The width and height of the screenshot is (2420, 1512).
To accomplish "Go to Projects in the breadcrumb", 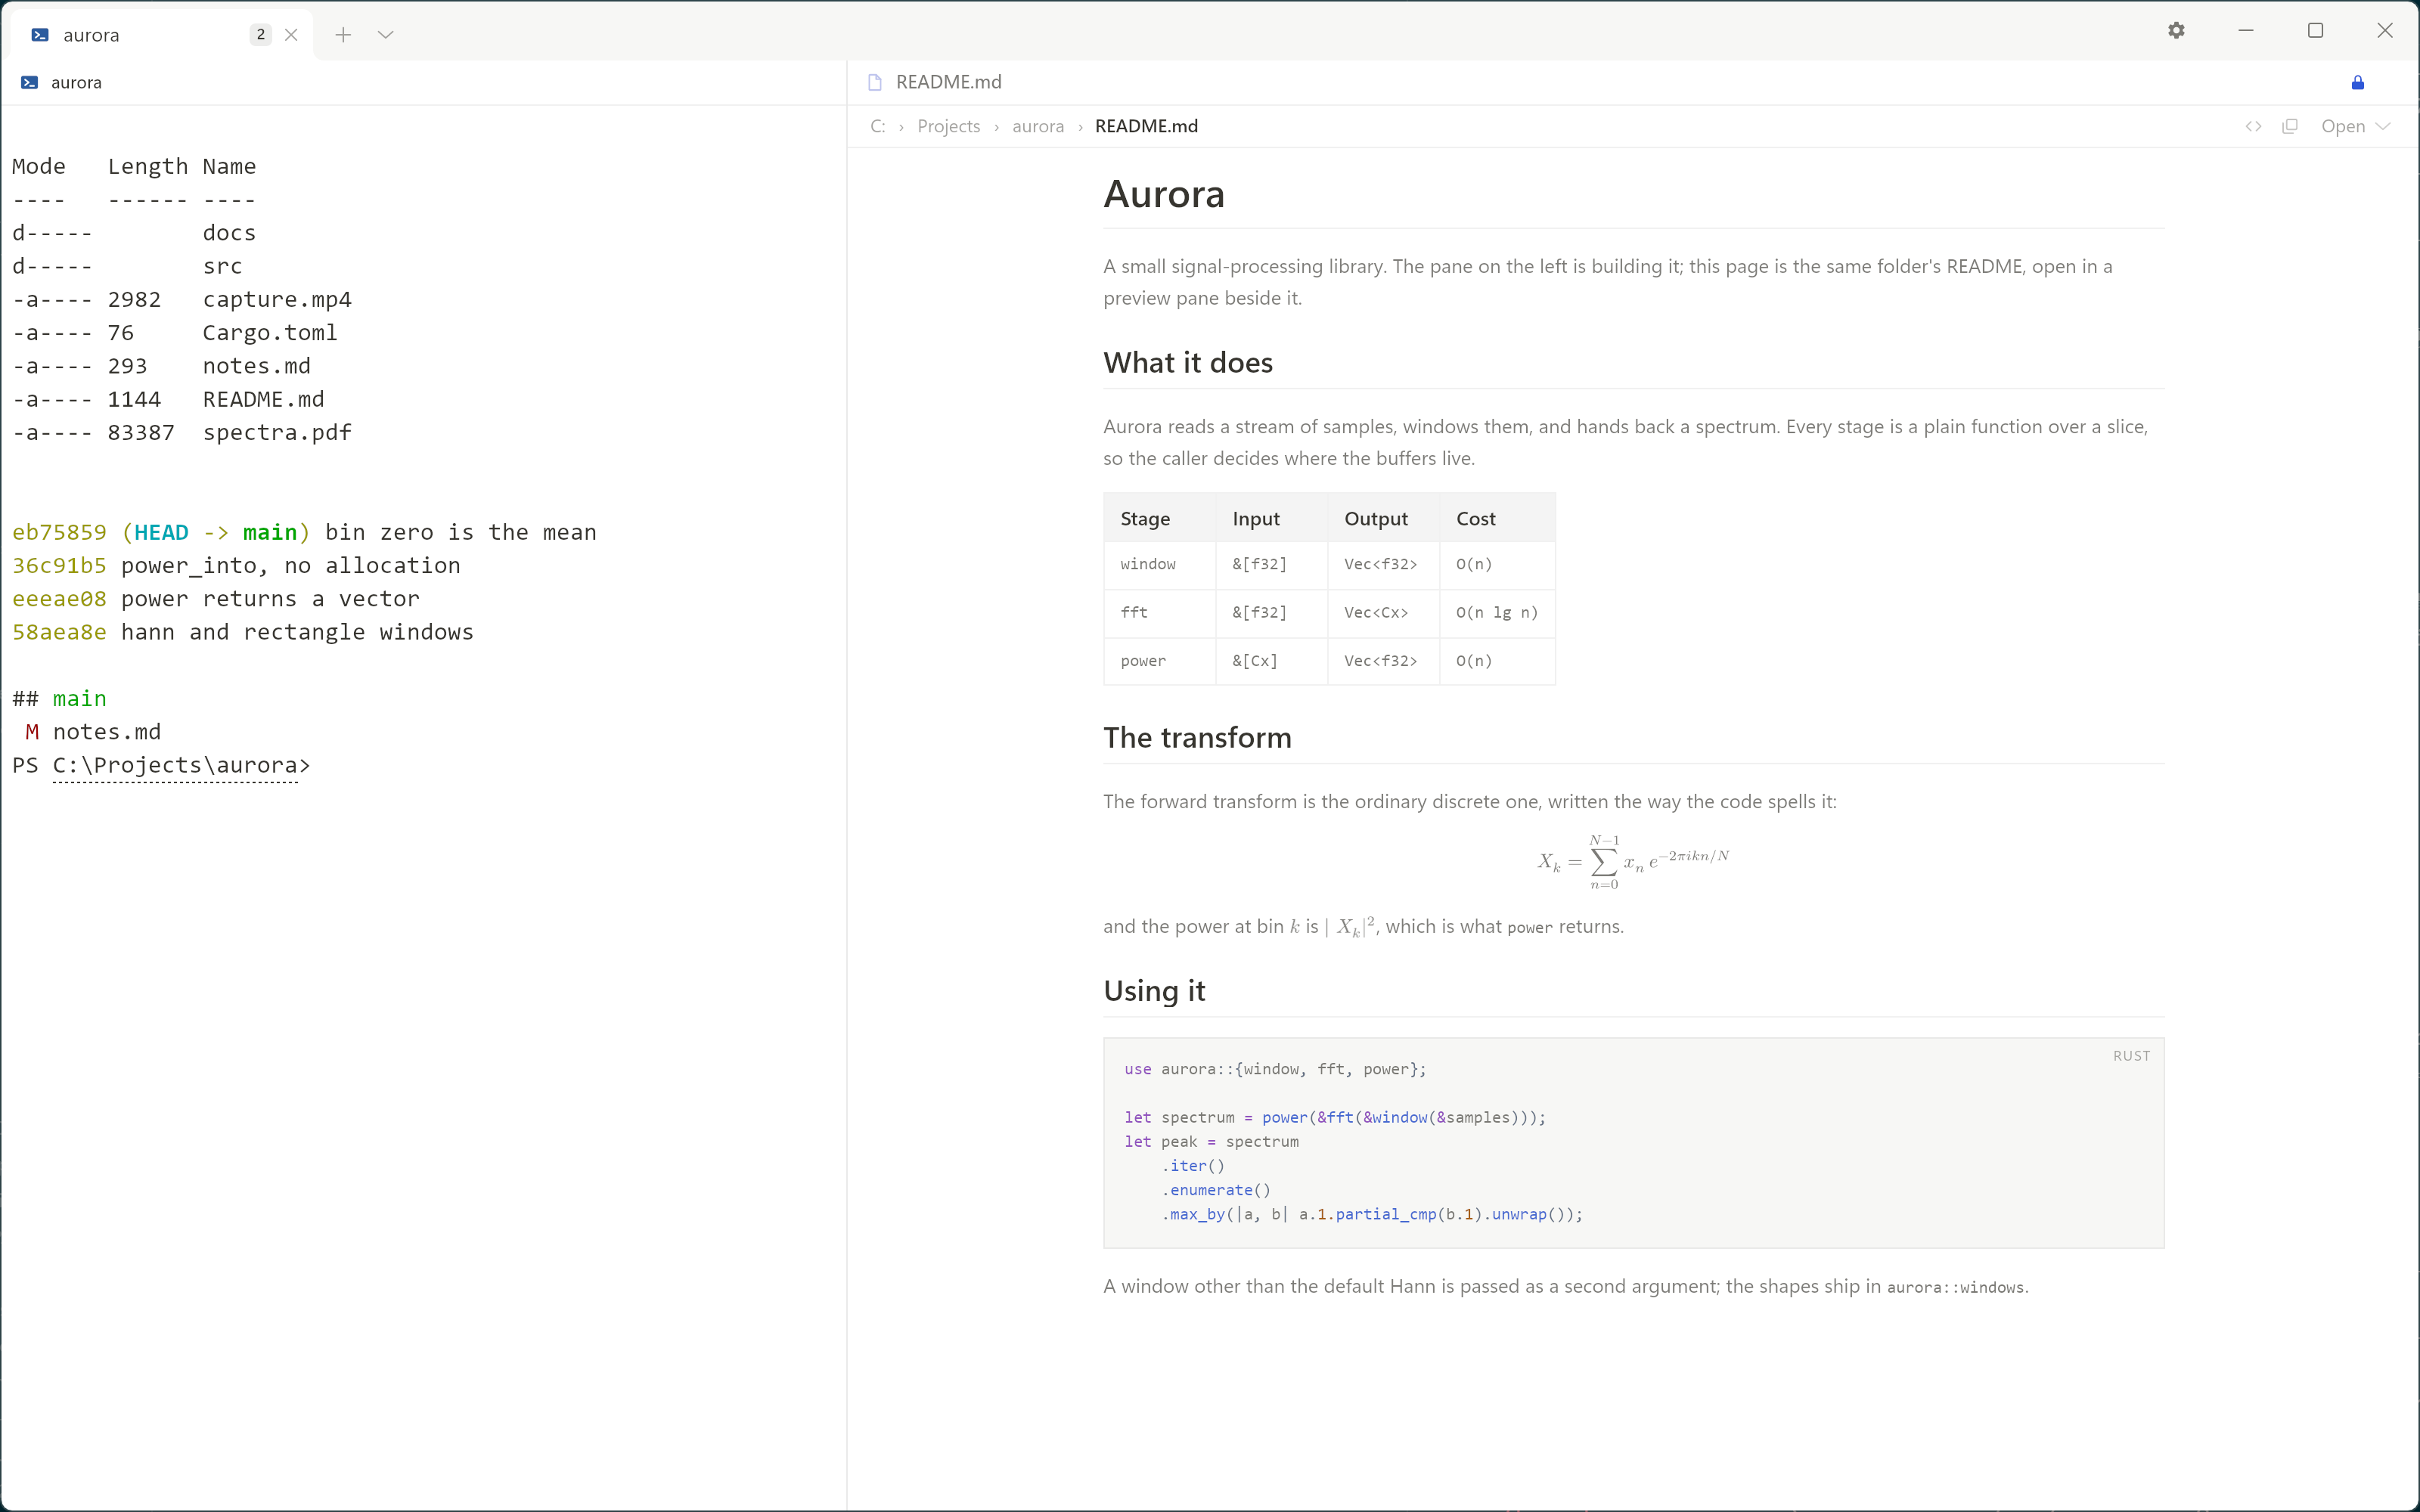I will click(948, 126).
